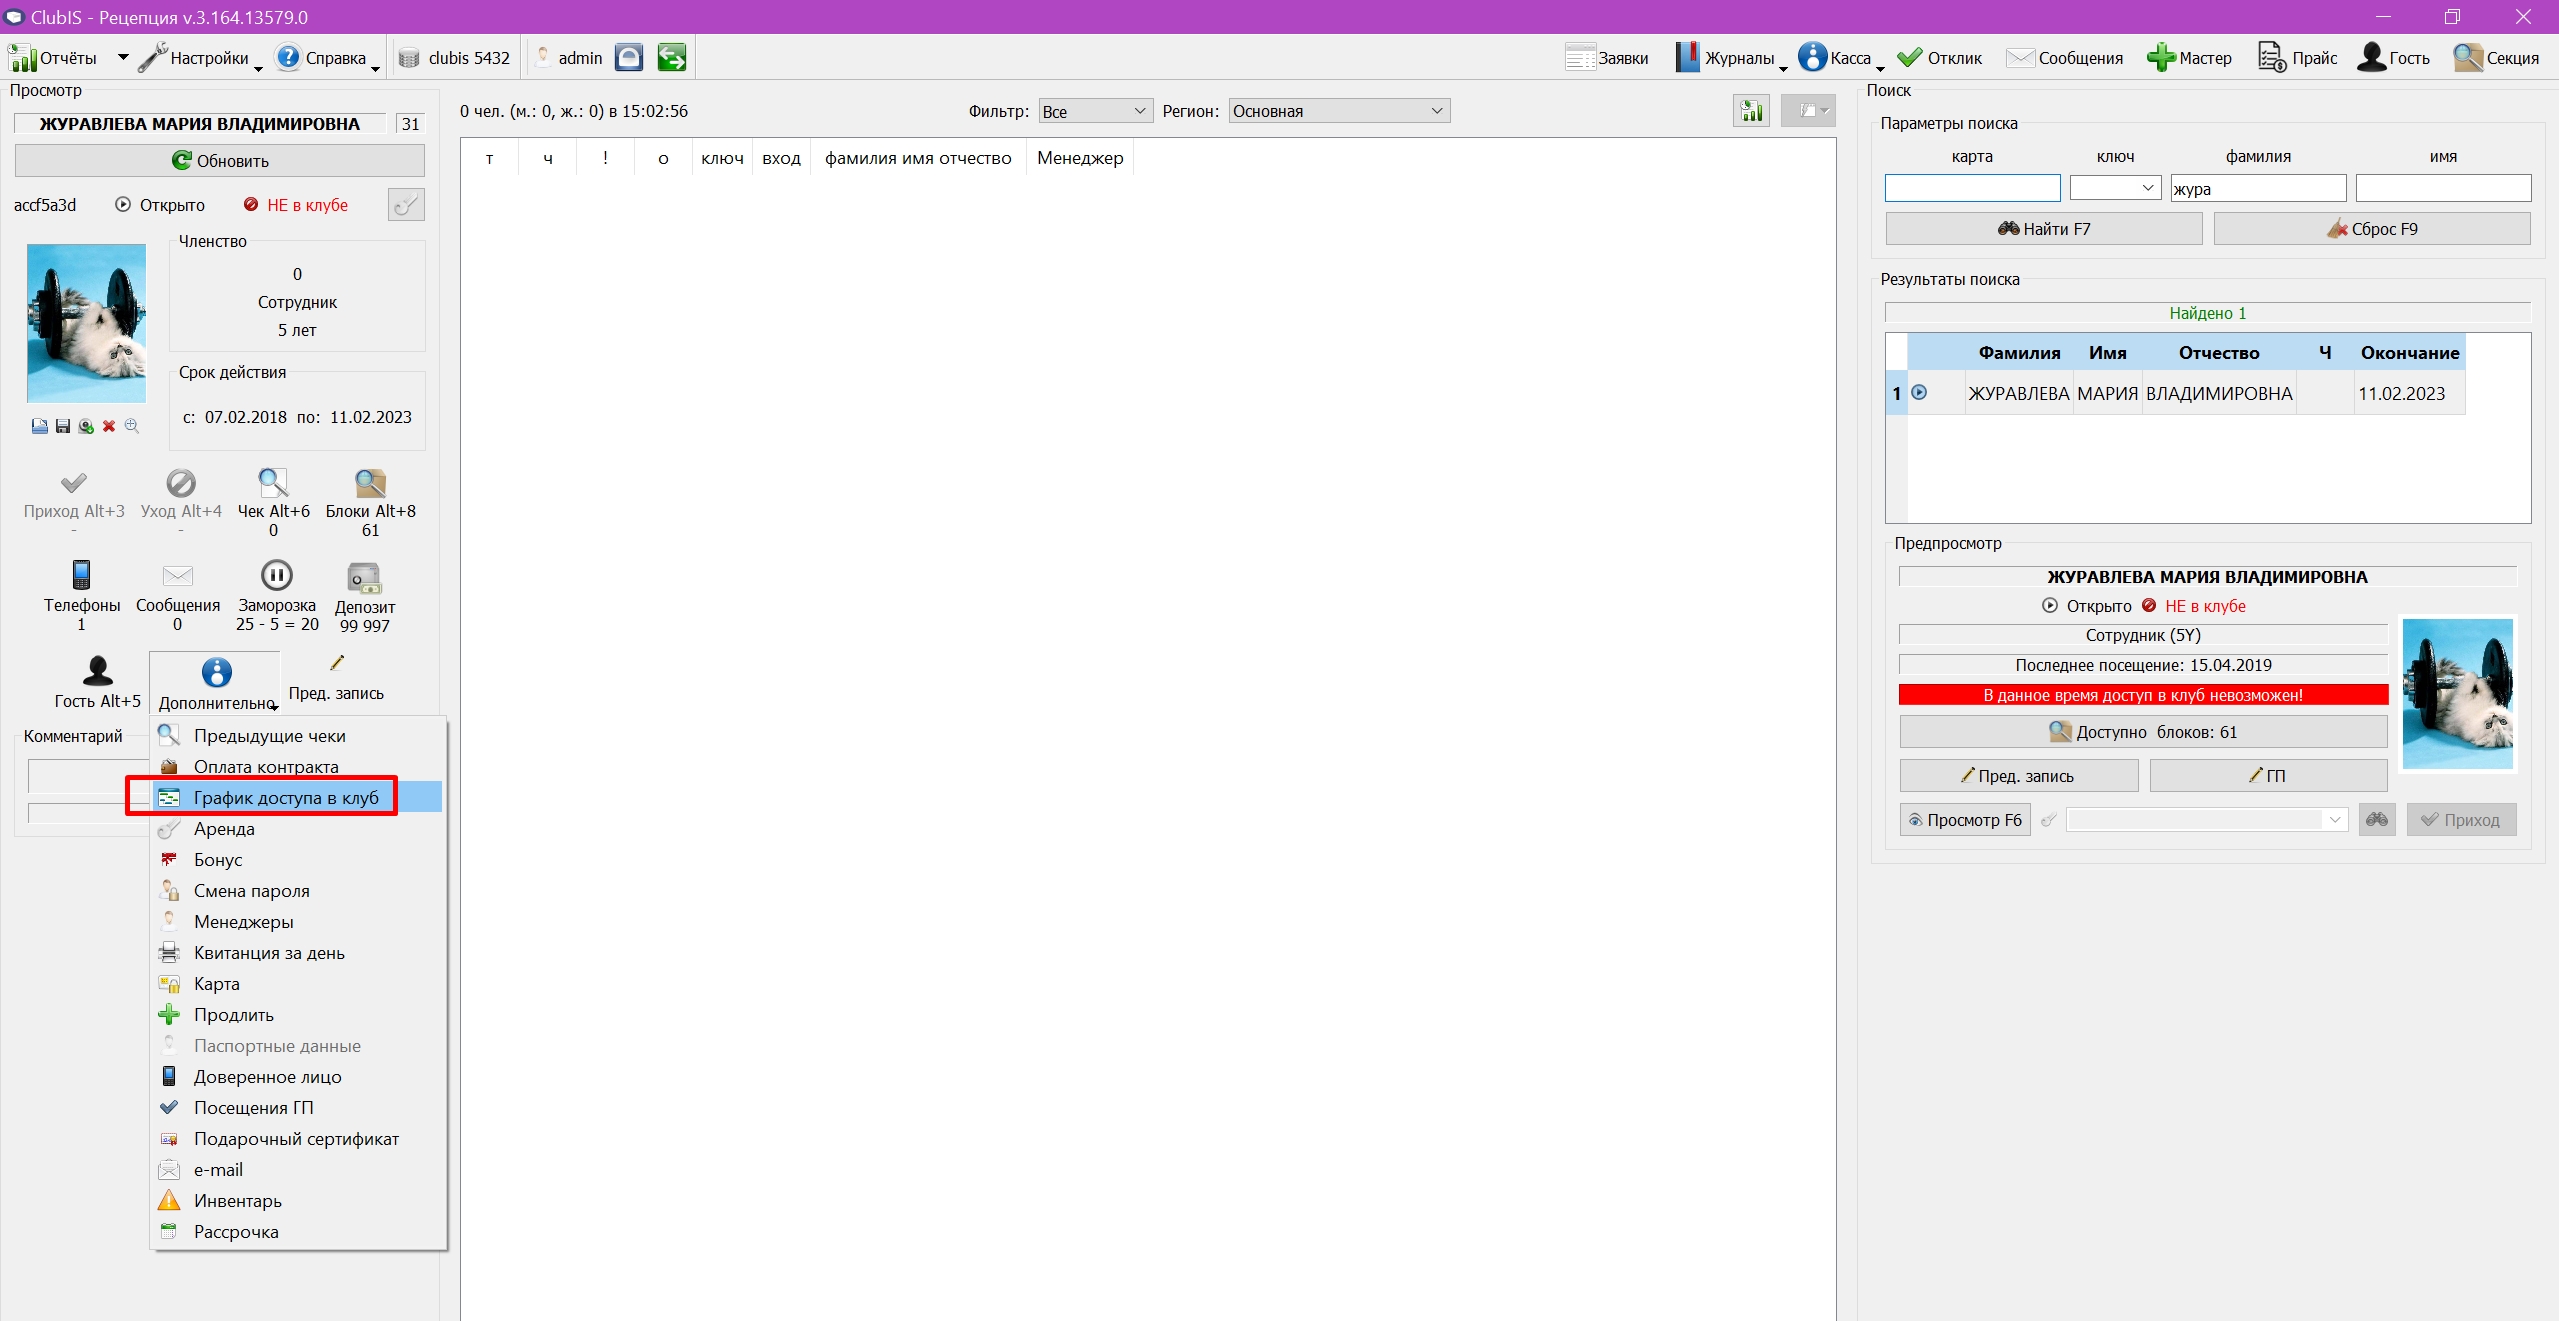
Task: Click the zoom photo magnifier icon
Action: pos(131,426)
